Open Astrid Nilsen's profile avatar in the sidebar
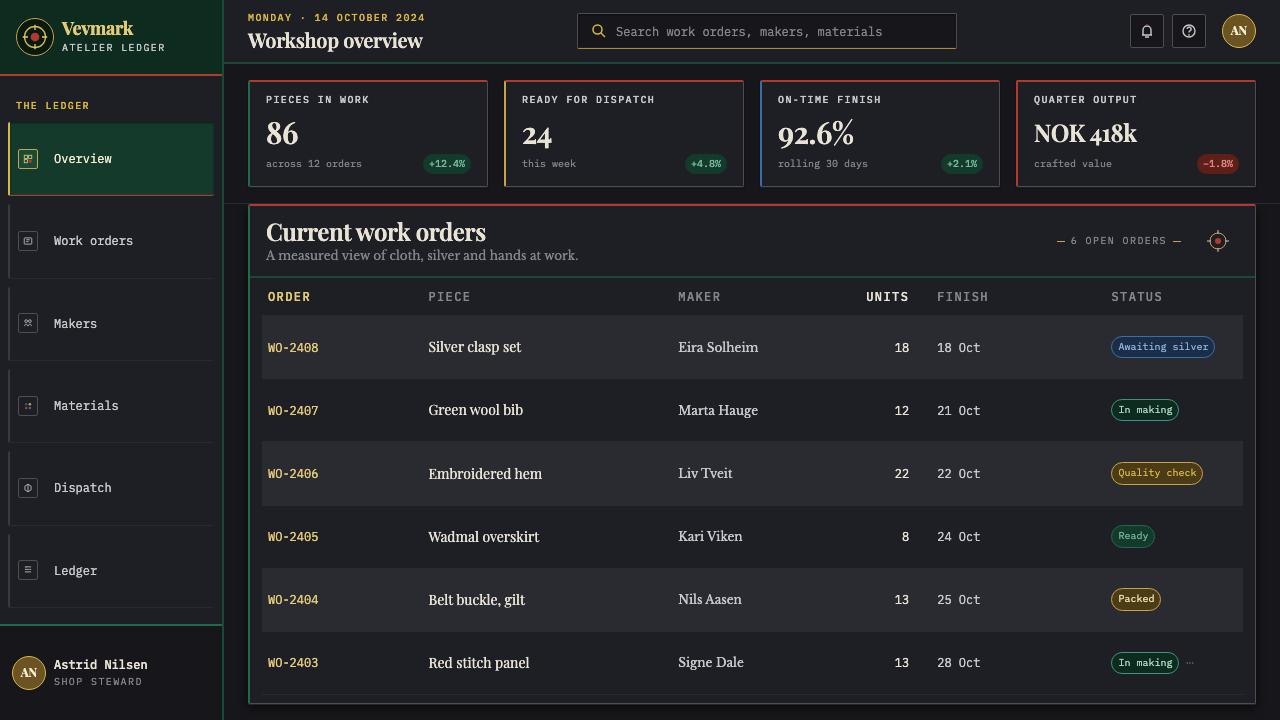The height and width of the screenshot is (720, 1280). [x=29, y=673]
